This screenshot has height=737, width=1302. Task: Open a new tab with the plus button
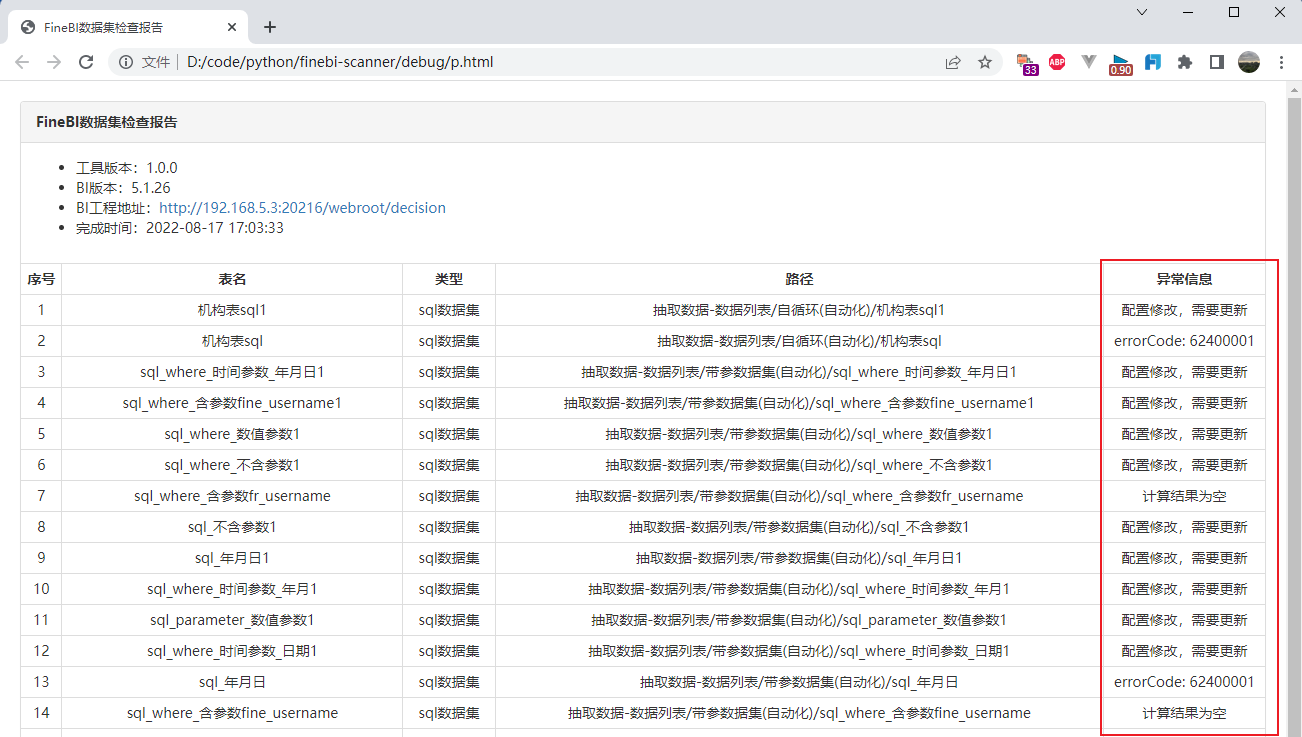click(269, 27)
